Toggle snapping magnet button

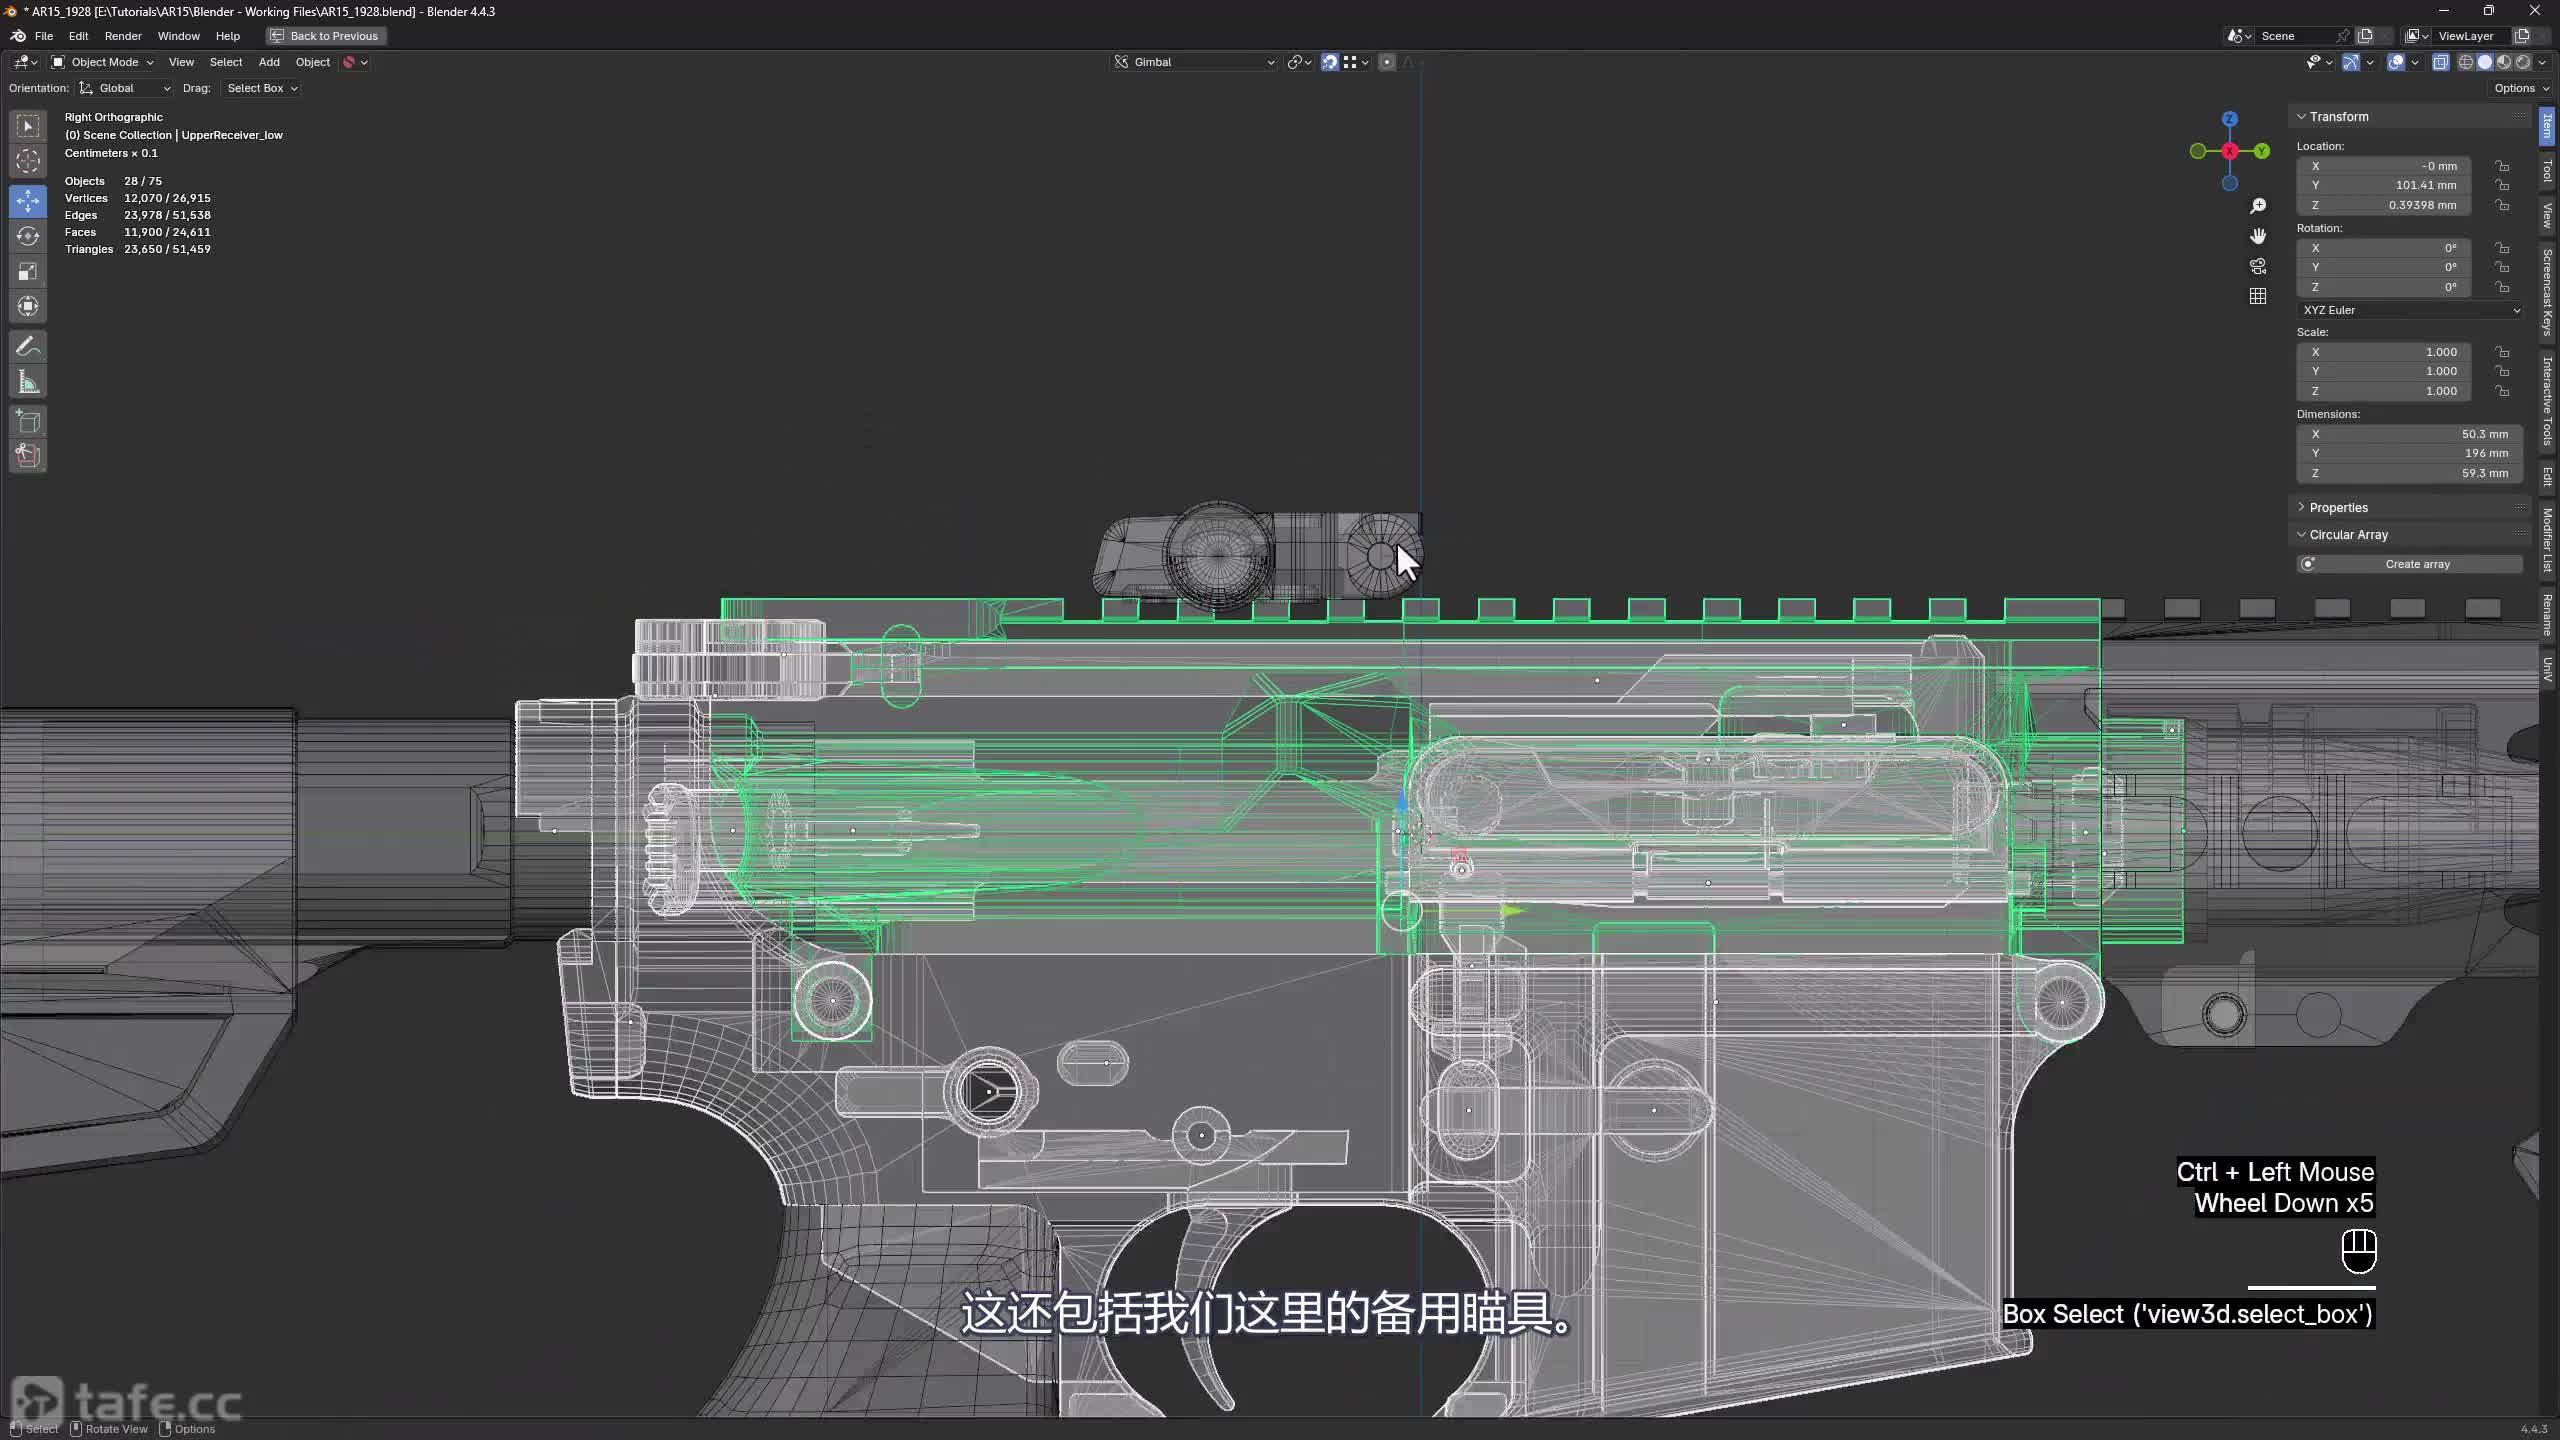point(1330,62)
